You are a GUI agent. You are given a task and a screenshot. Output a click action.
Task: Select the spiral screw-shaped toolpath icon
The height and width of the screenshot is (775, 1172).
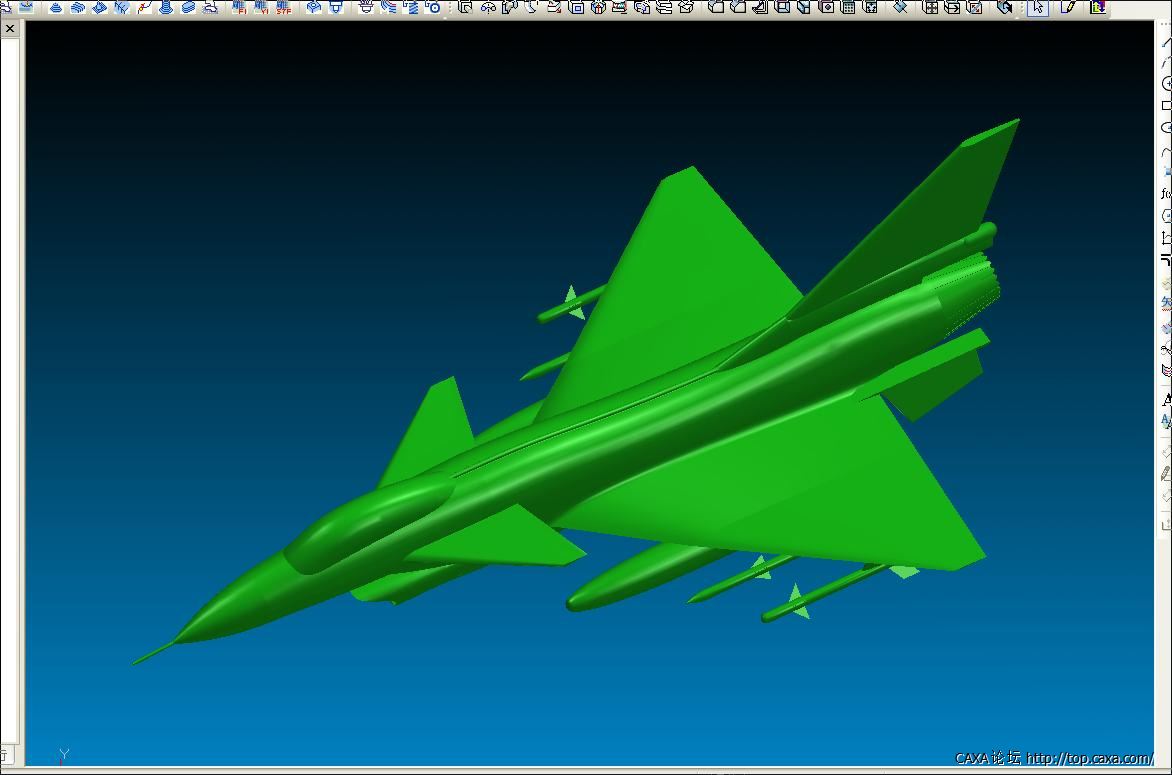click(x=165, y=7)
